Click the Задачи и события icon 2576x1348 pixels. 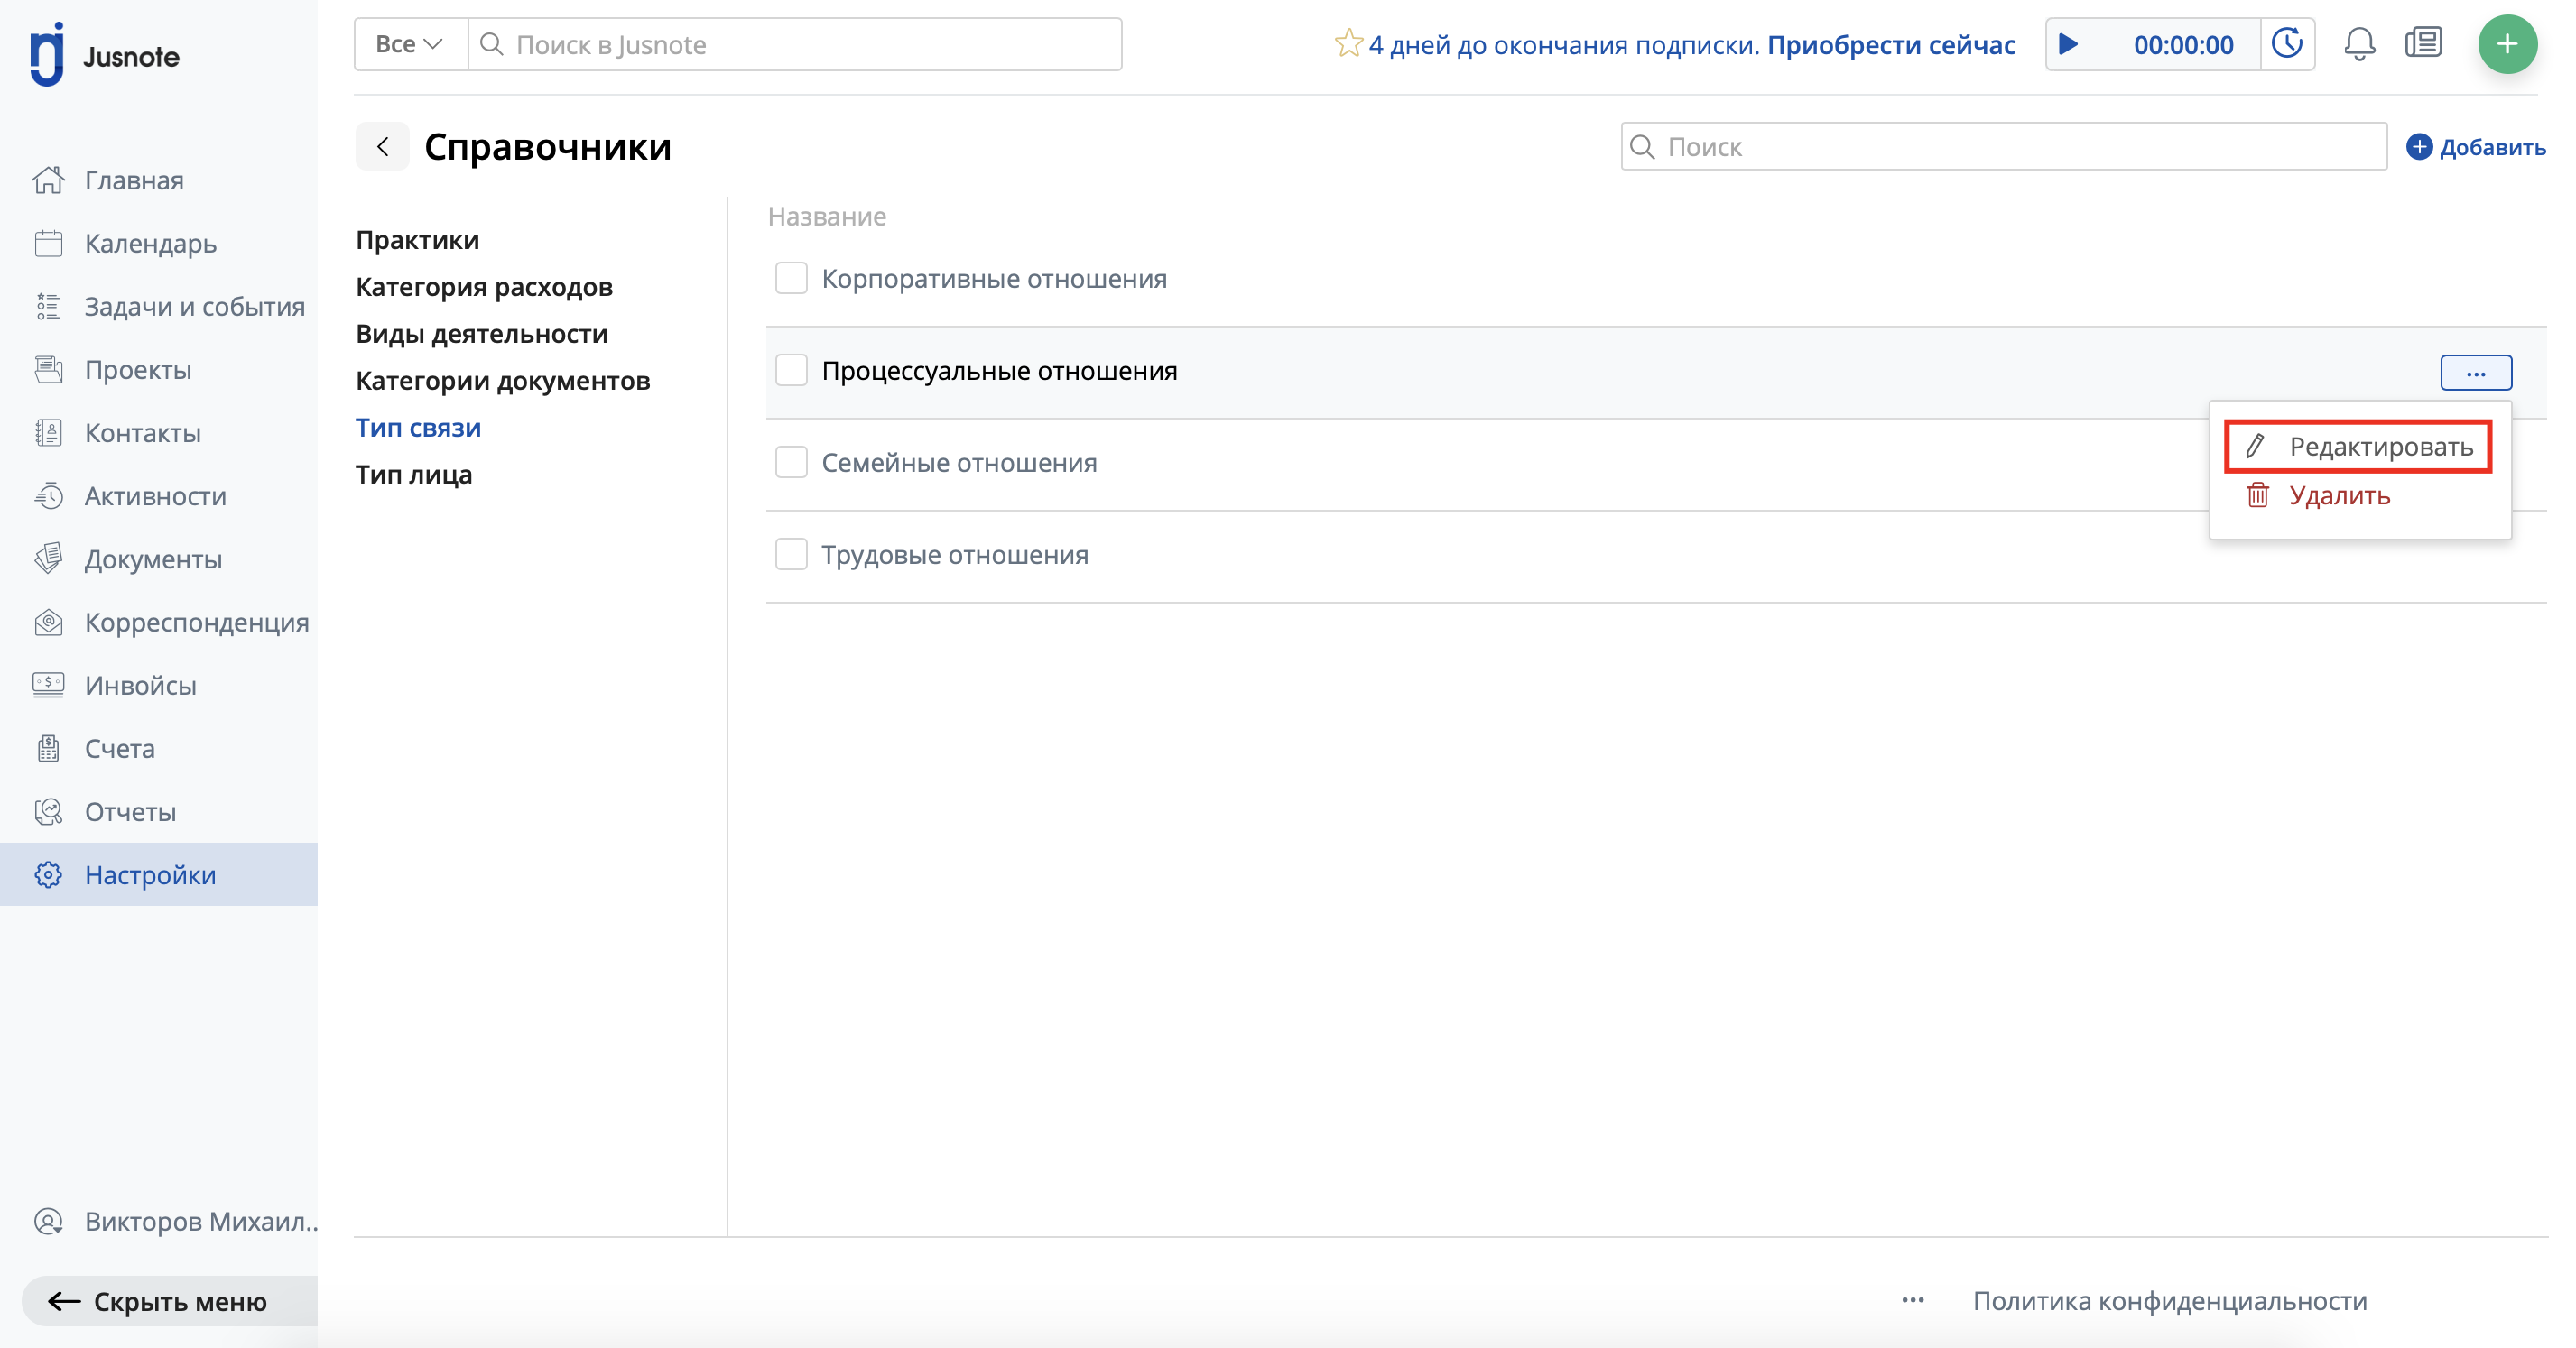[48, 306]
